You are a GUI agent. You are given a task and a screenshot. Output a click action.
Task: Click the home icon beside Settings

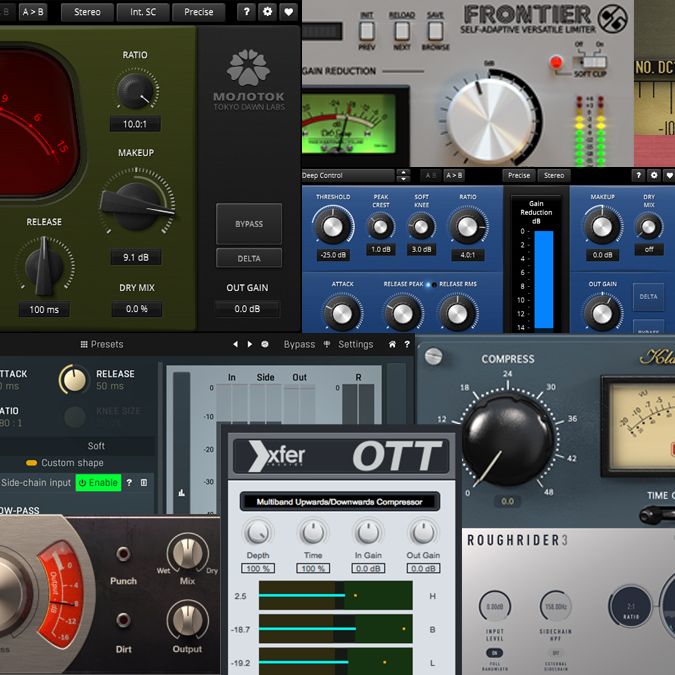pyautogui.click(x=392, y=344)
